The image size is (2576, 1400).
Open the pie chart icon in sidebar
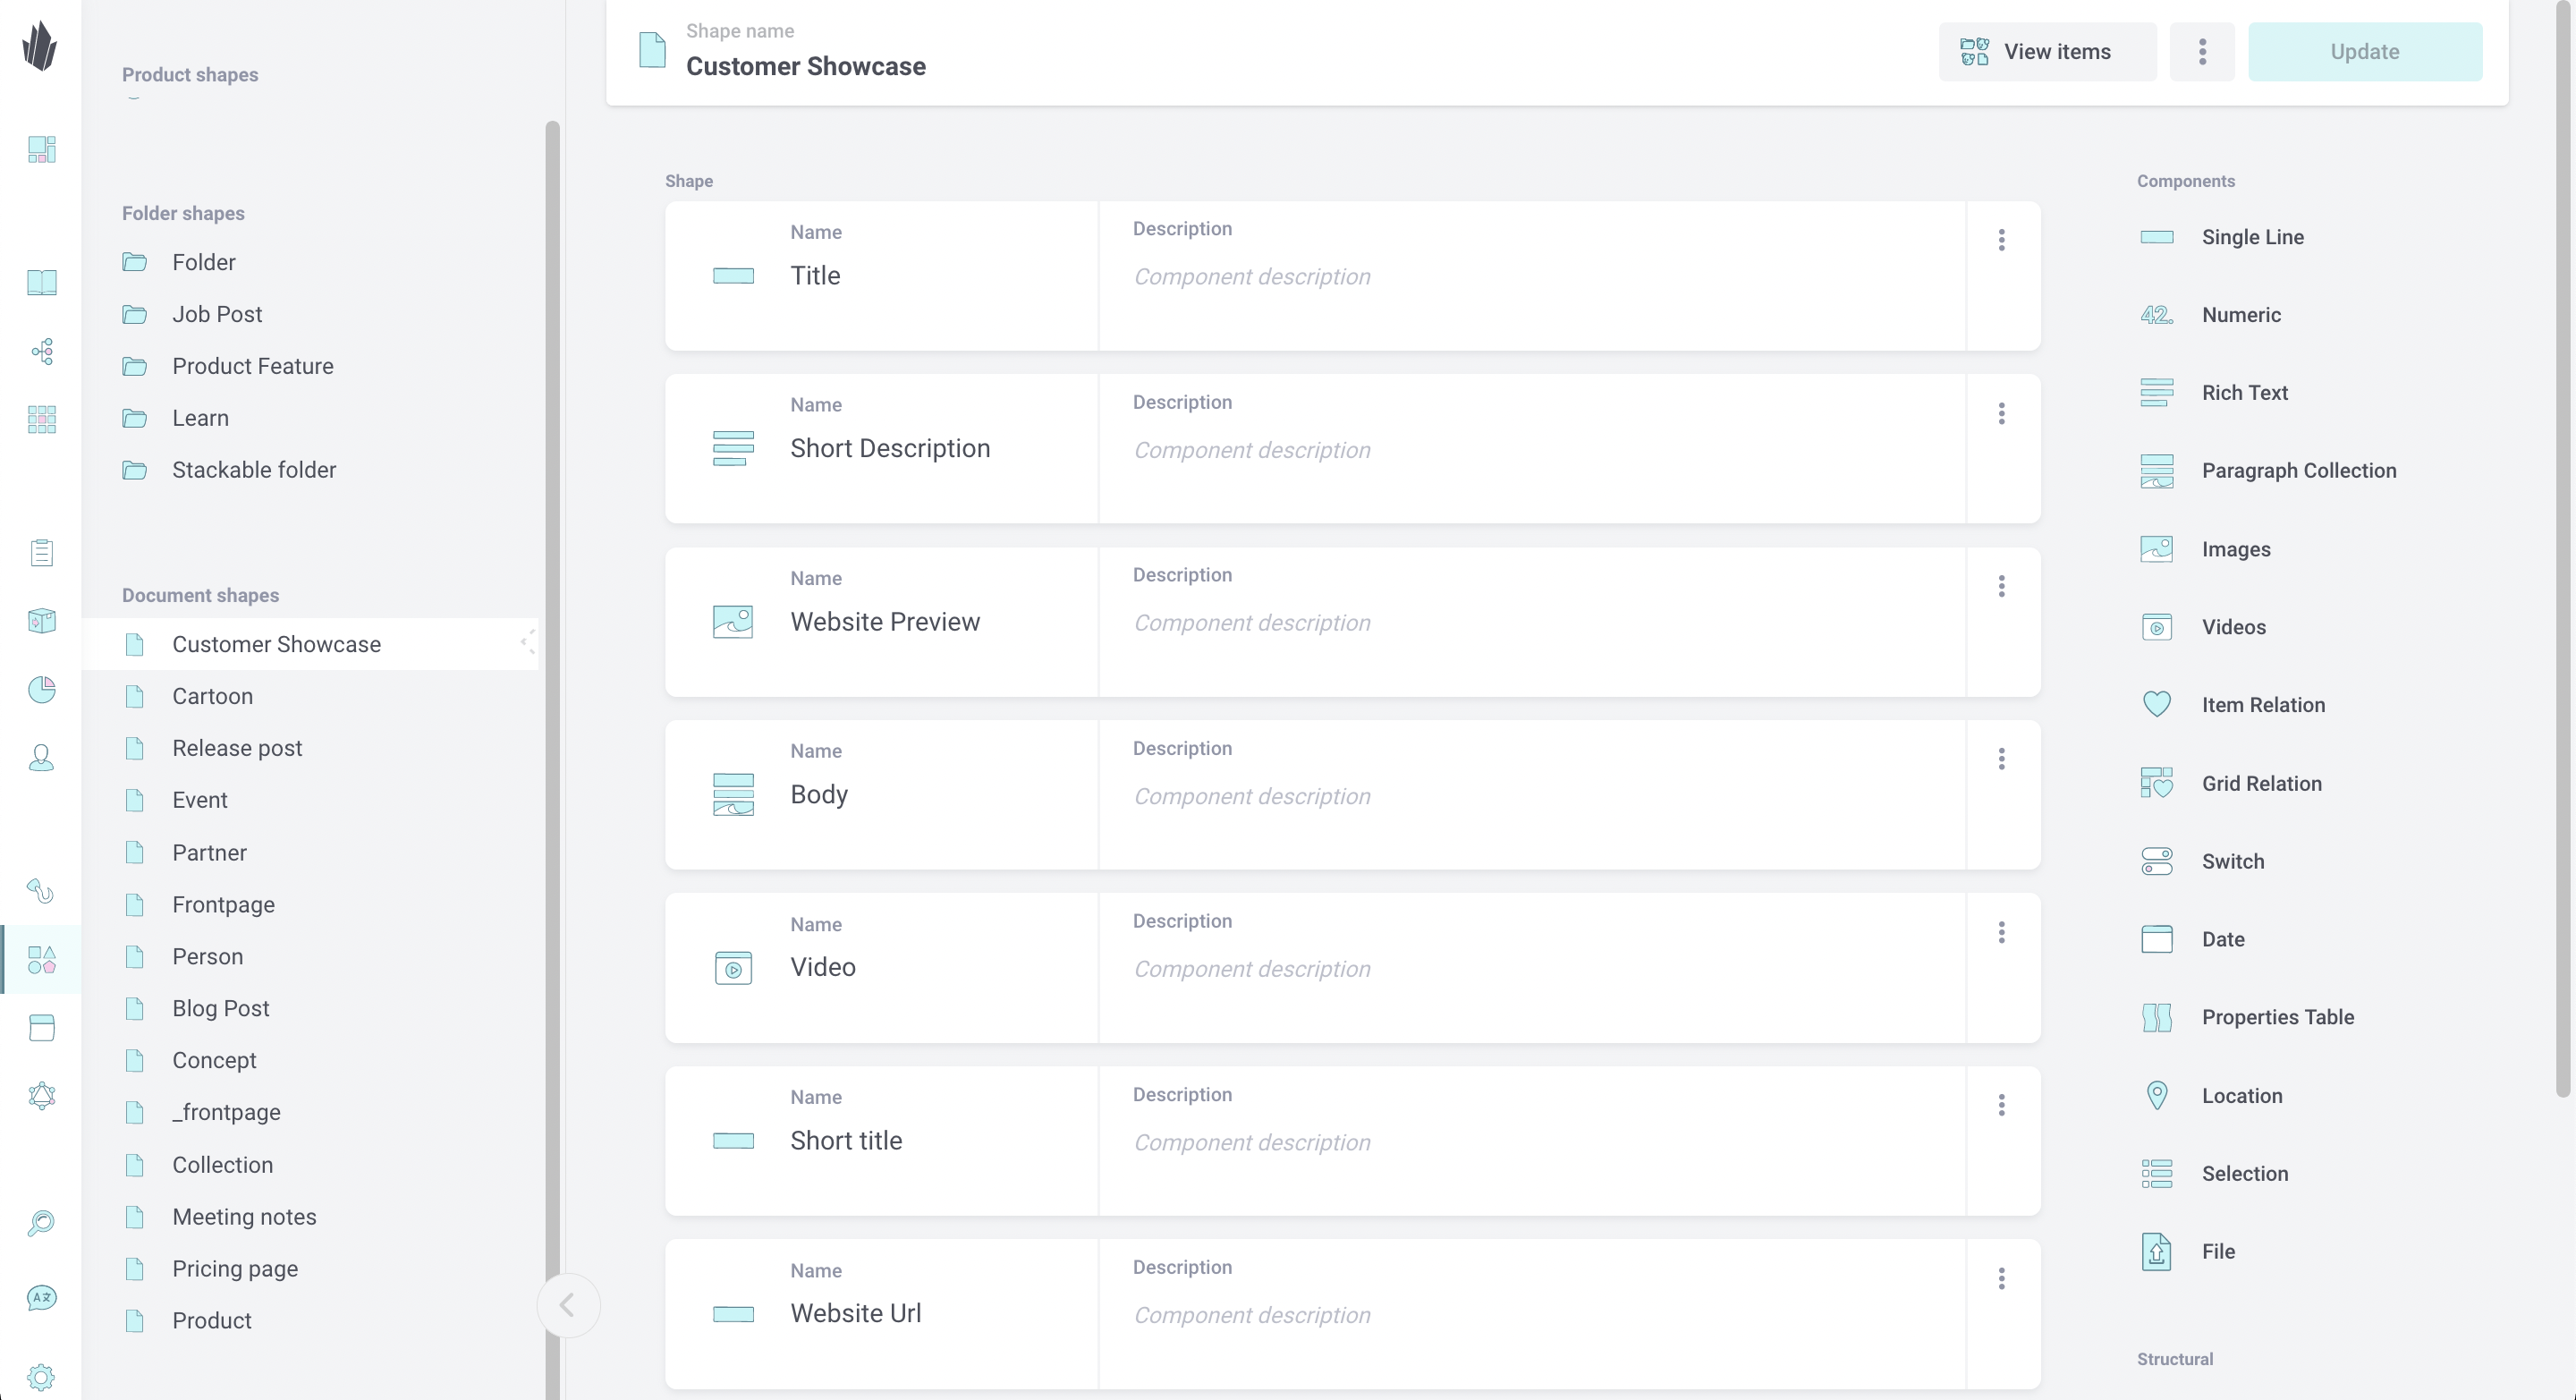pos(41,689)
